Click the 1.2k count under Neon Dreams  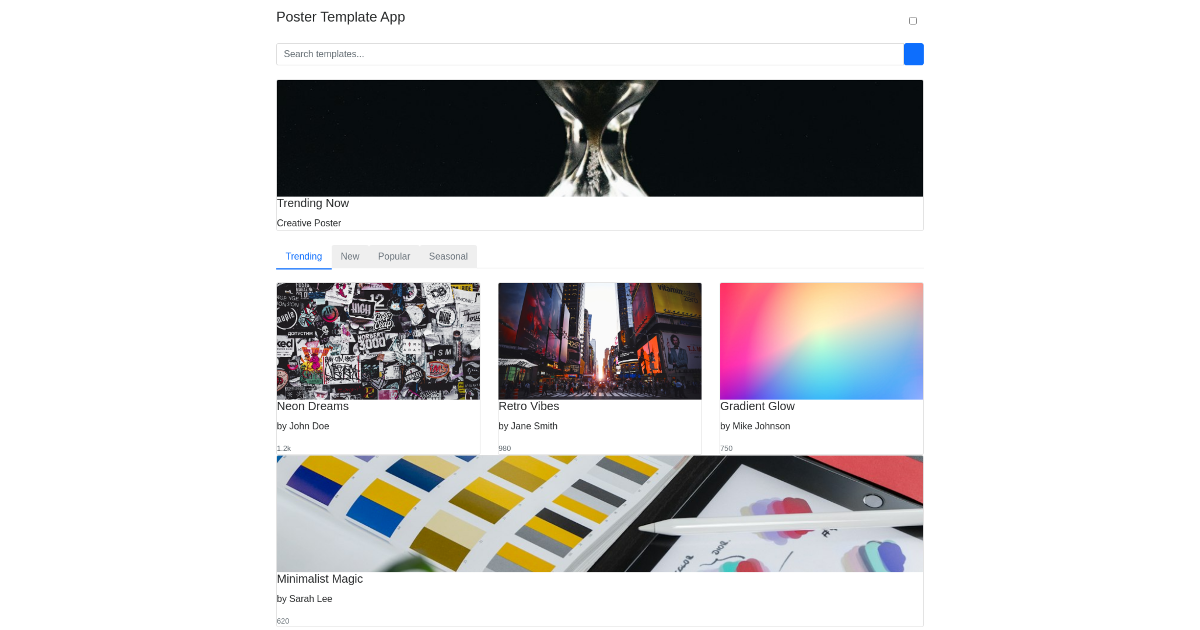[x=283, y=447]
